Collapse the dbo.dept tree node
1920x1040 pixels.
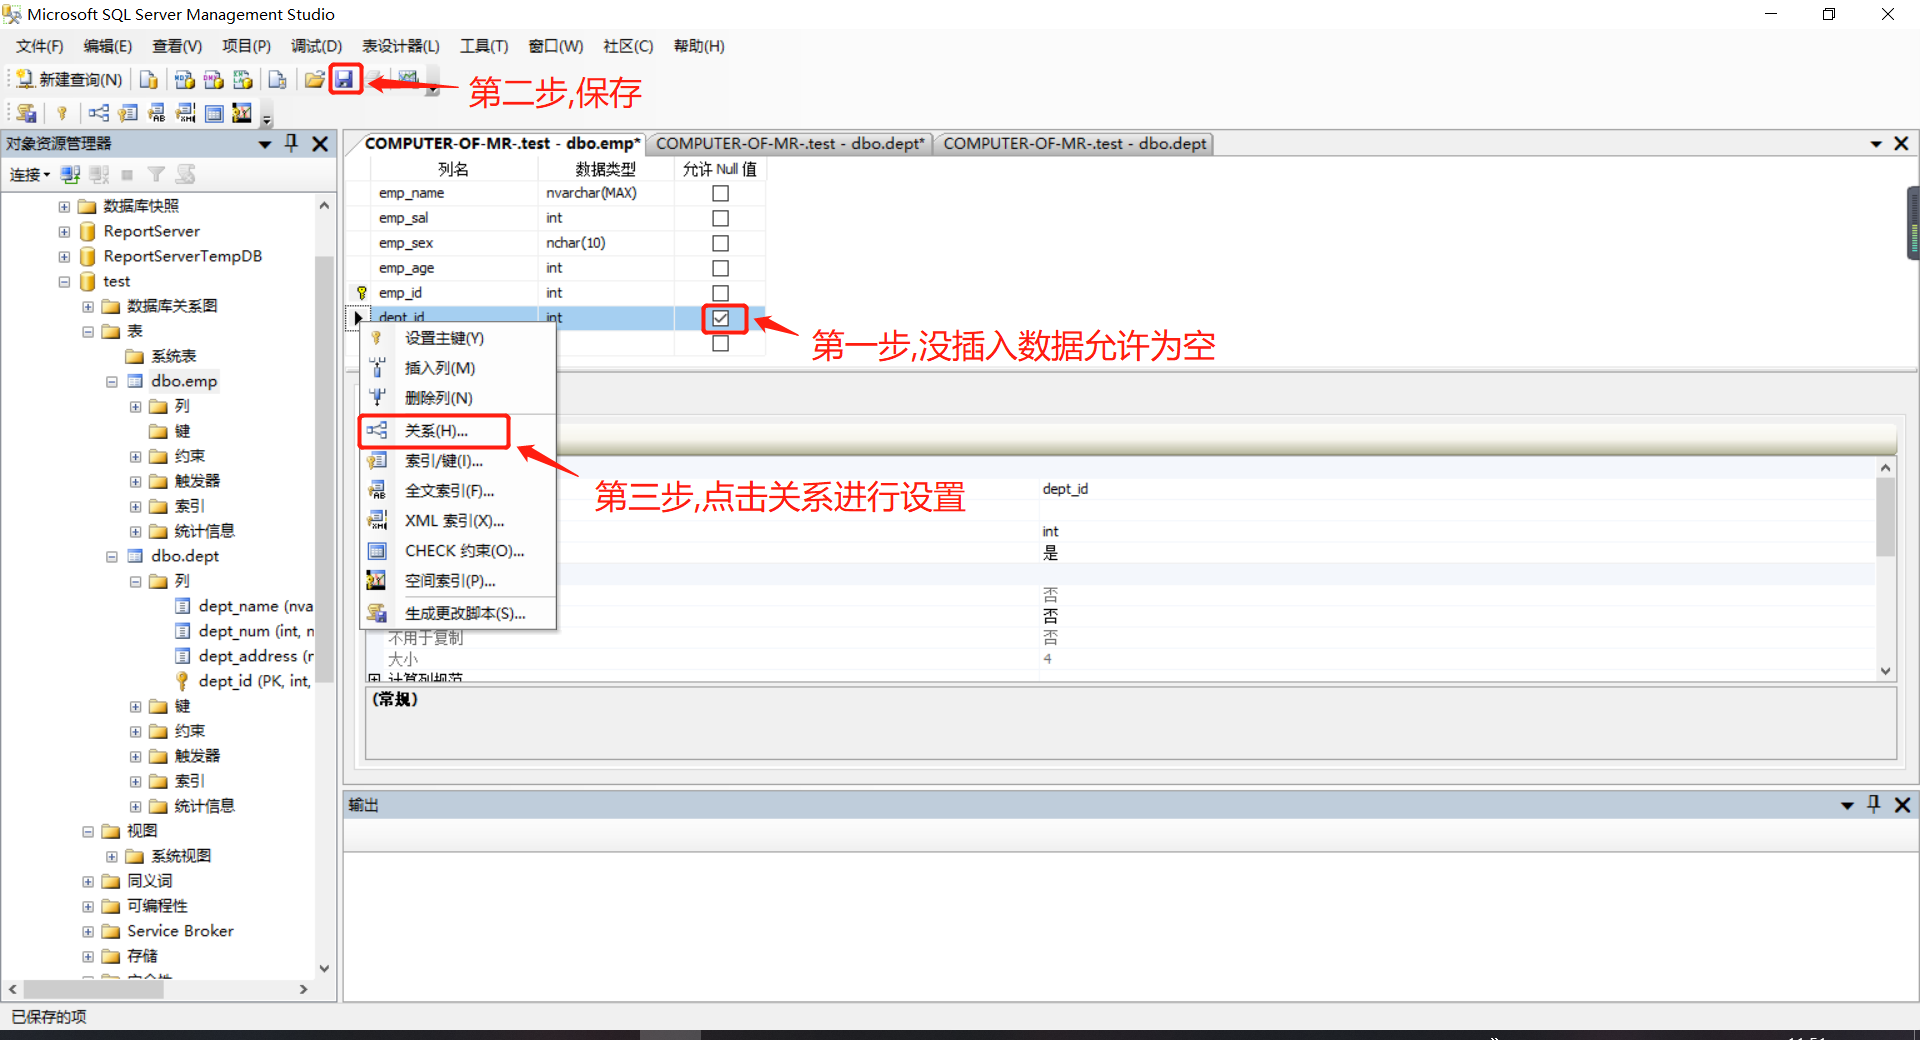(112, 556)
